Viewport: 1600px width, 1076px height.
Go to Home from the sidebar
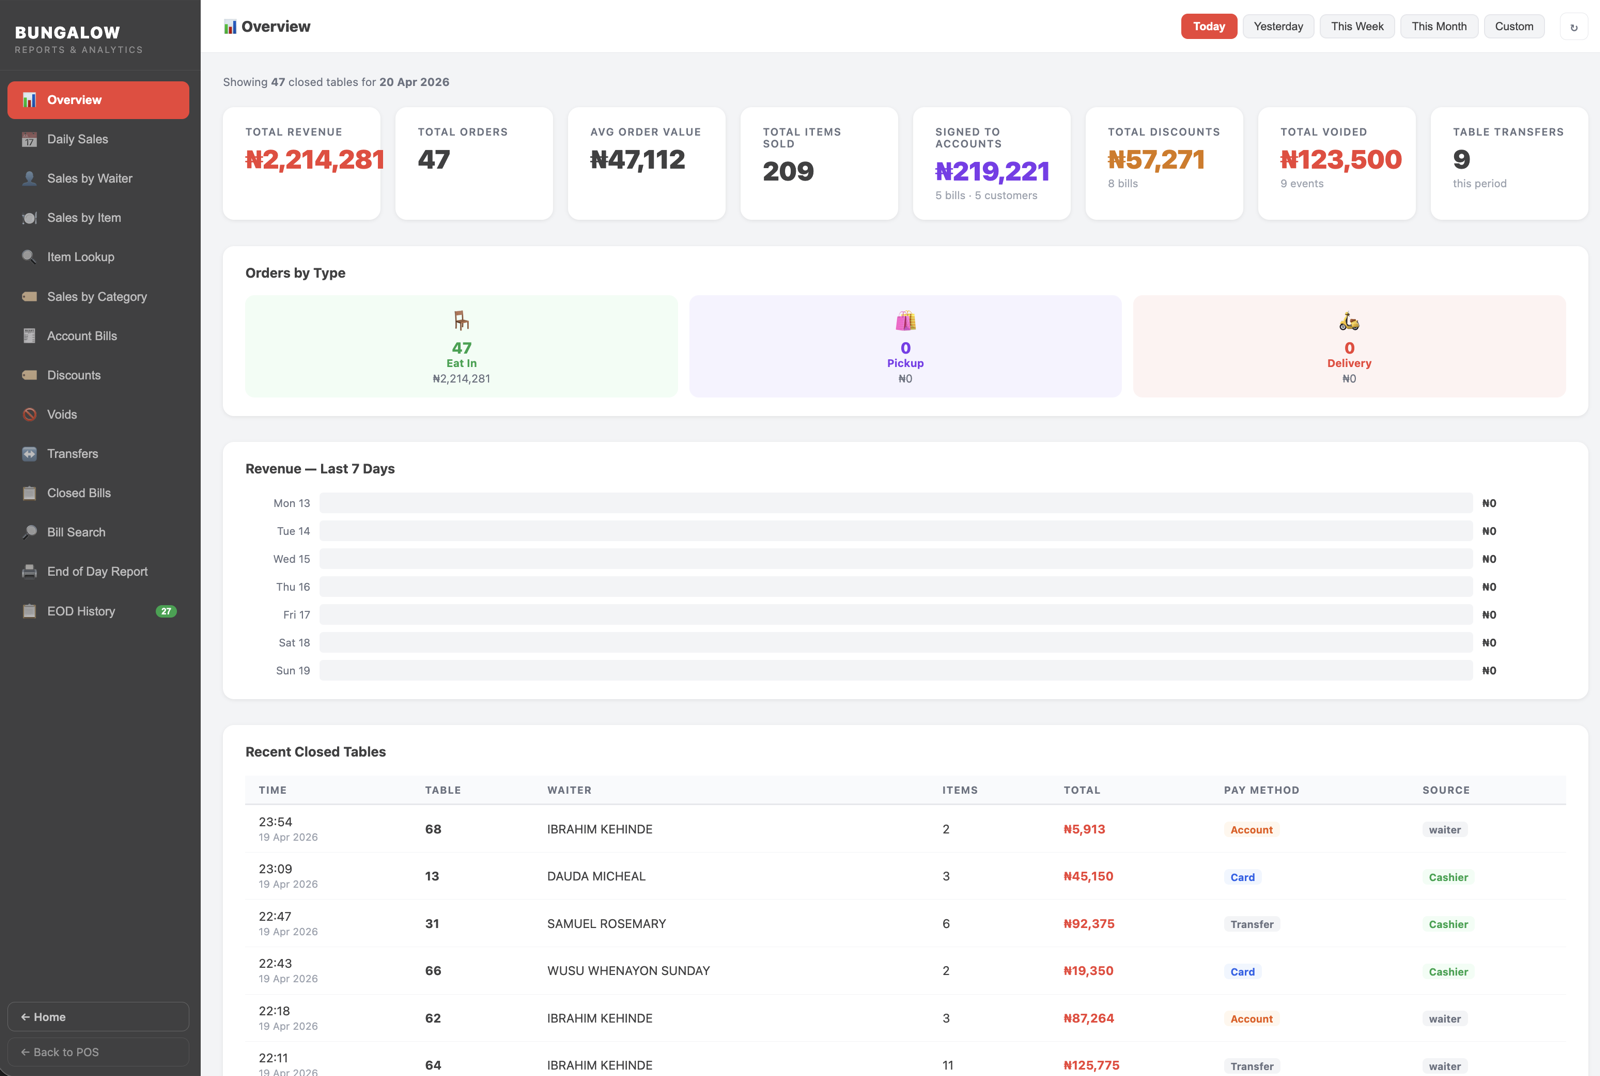[x=98, y=1017]
